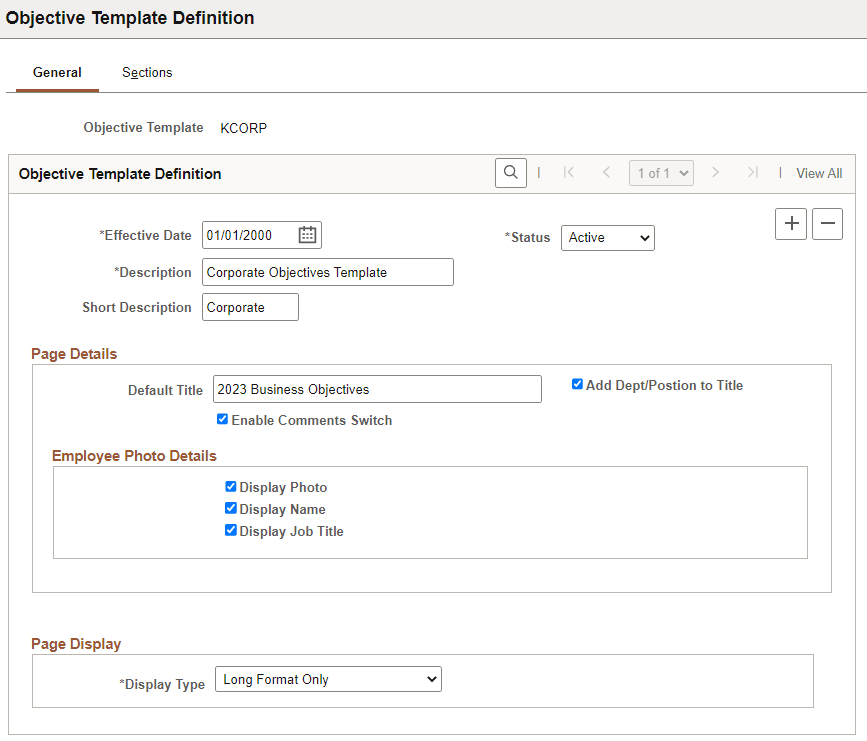Click the View All link
This screenshot has width=867, height=741.
pyautogui.click(x=819, y=173)
